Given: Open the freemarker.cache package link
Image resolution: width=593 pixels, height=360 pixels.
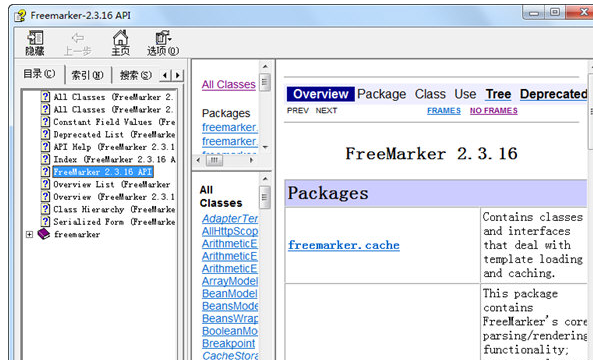Looking at the screenshot, I should [x=343, y=245].
